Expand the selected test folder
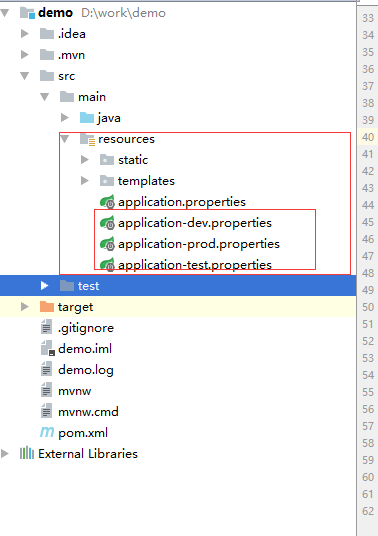This screenshot has width=378, height=536. pos(44,285)
